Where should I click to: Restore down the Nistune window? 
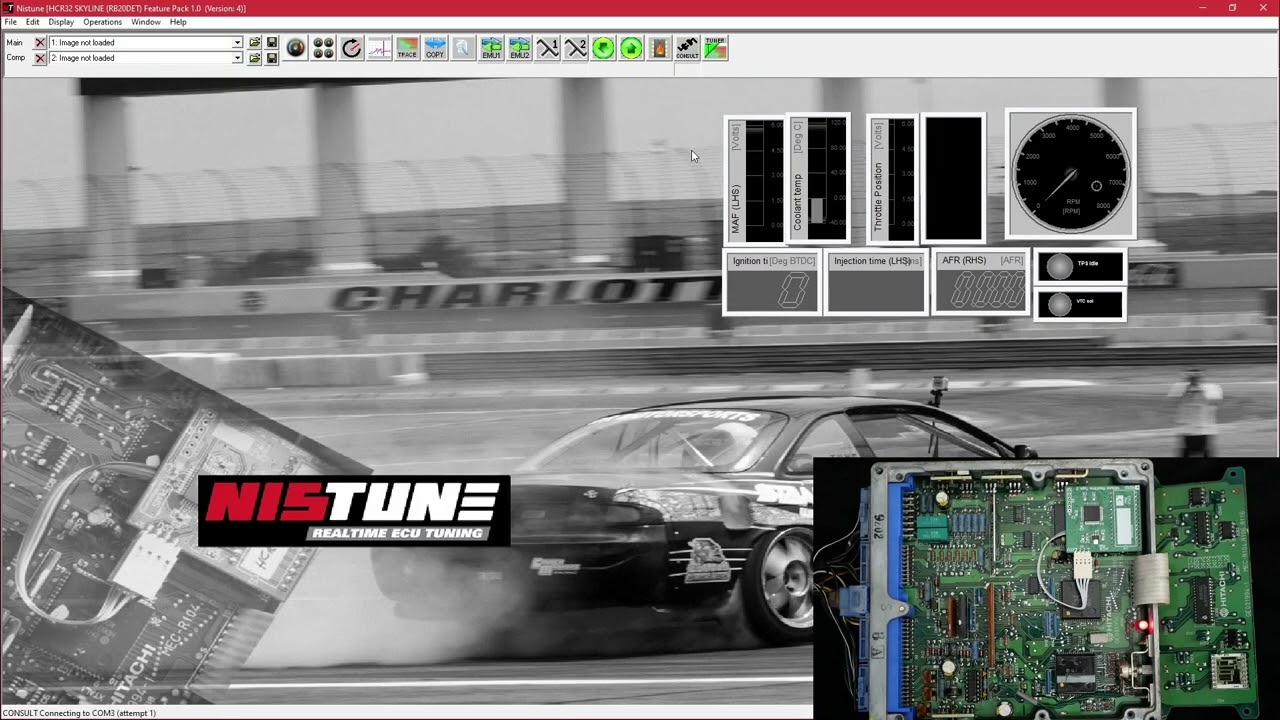click(1232, 8)
